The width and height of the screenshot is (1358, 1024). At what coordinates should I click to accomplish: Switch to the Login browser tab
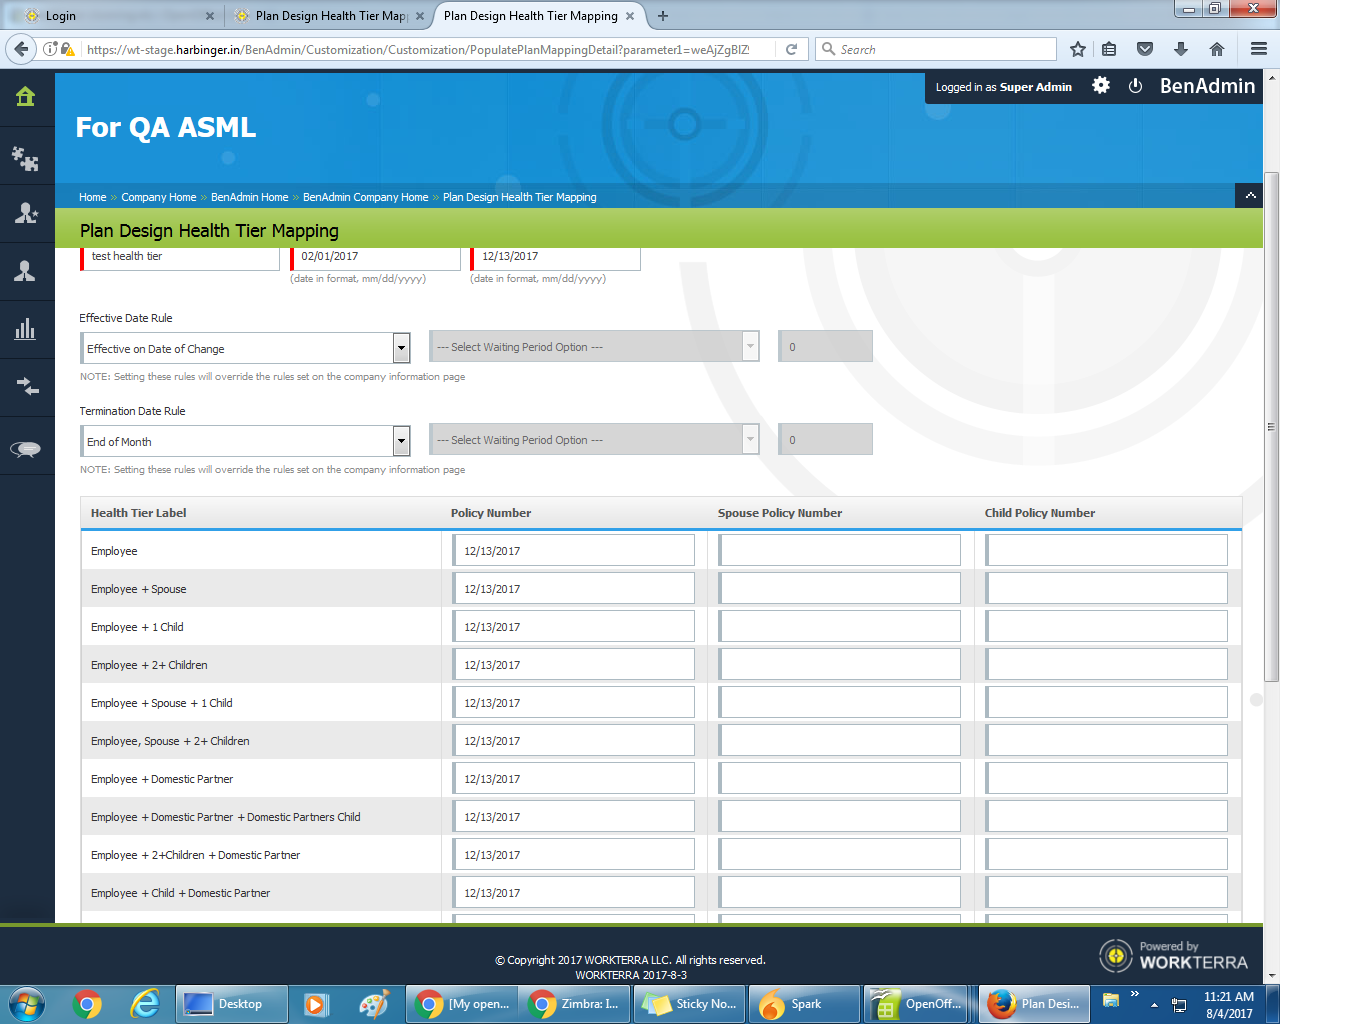(120, 16)
